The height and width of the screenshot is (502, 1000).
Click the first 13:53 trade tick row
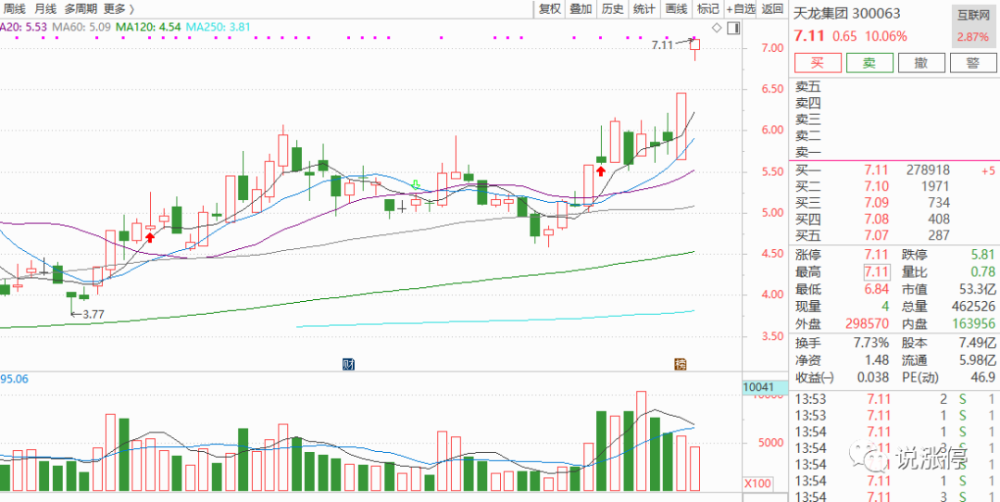pos(894,399)
